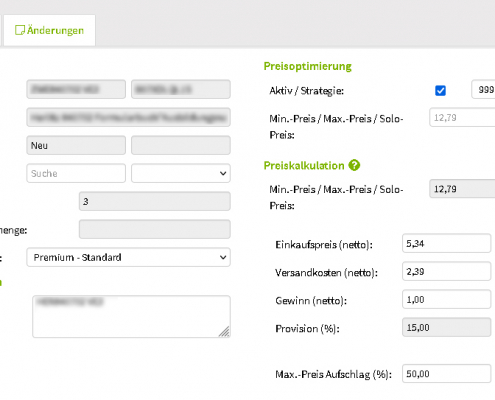The height and width of the screenshot is (400, 495).
Task: Expand the Premium - Standard dropdown
Action: click(x=128, y=257)
